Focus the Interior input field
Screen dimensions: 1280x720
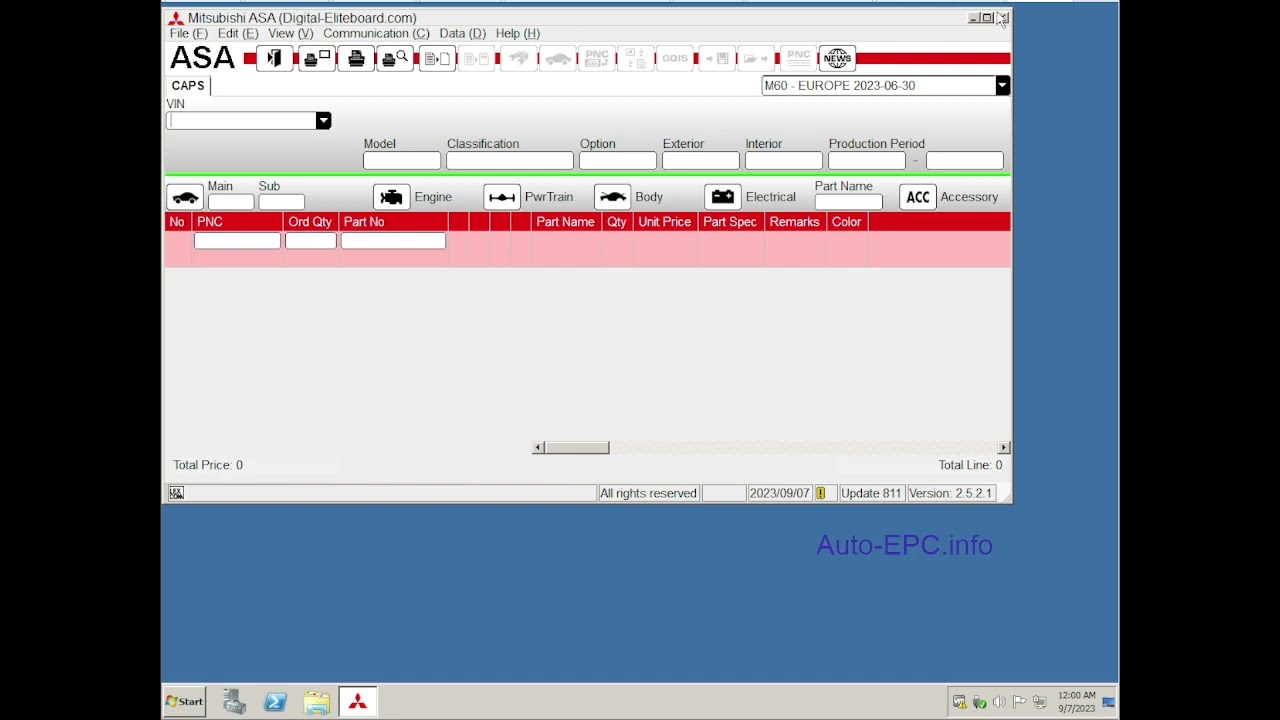tap(784, 161)
